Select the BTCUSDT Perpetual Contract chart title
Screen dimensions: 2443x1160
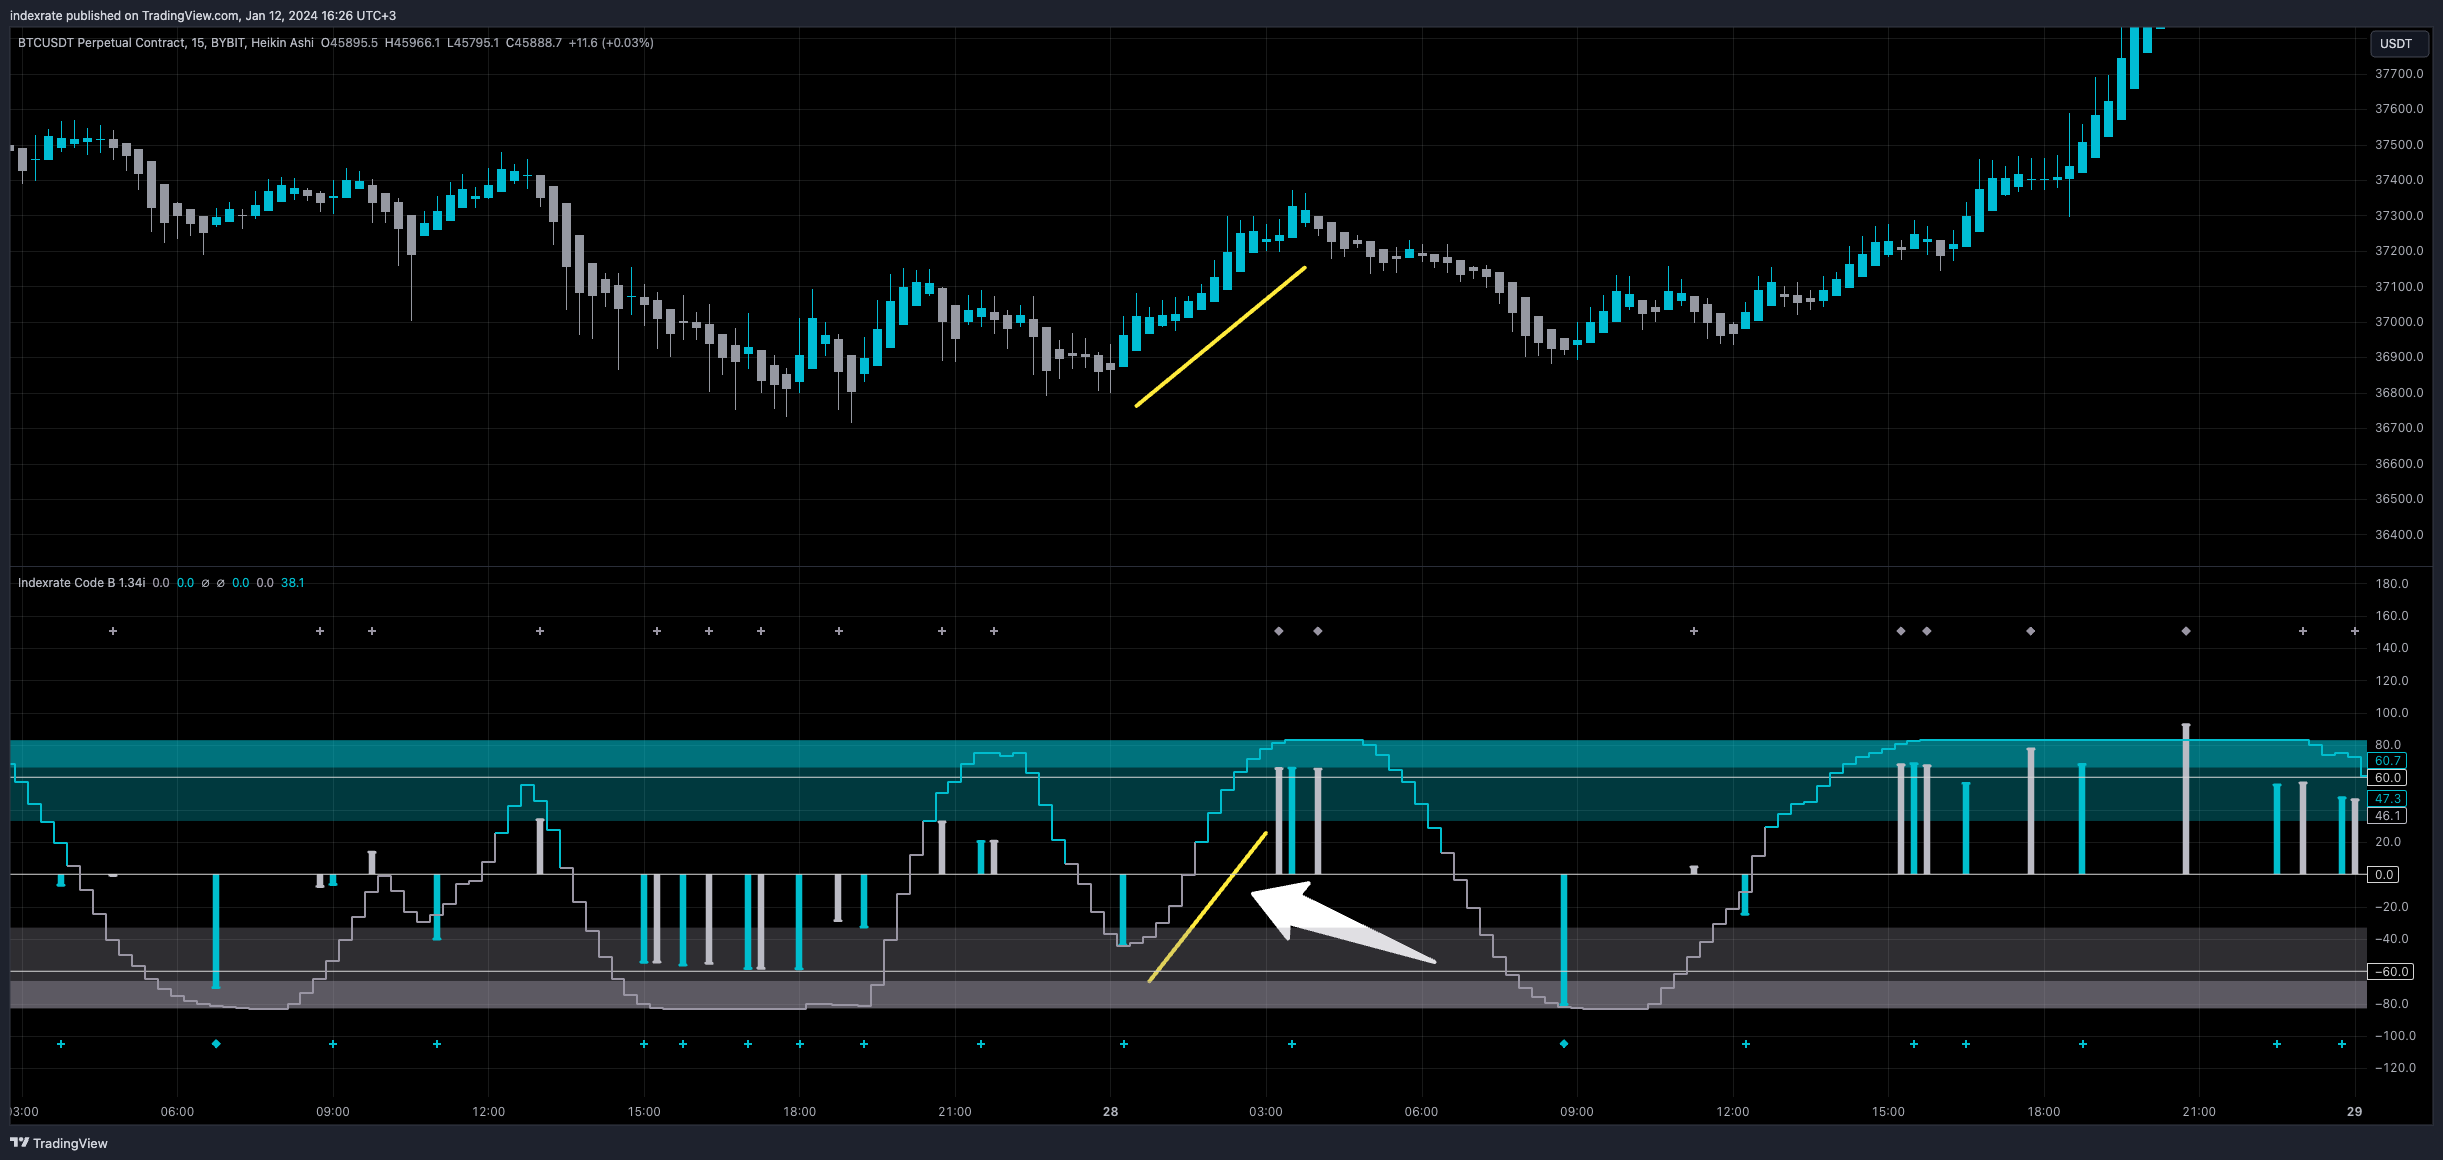click(101, 43)
